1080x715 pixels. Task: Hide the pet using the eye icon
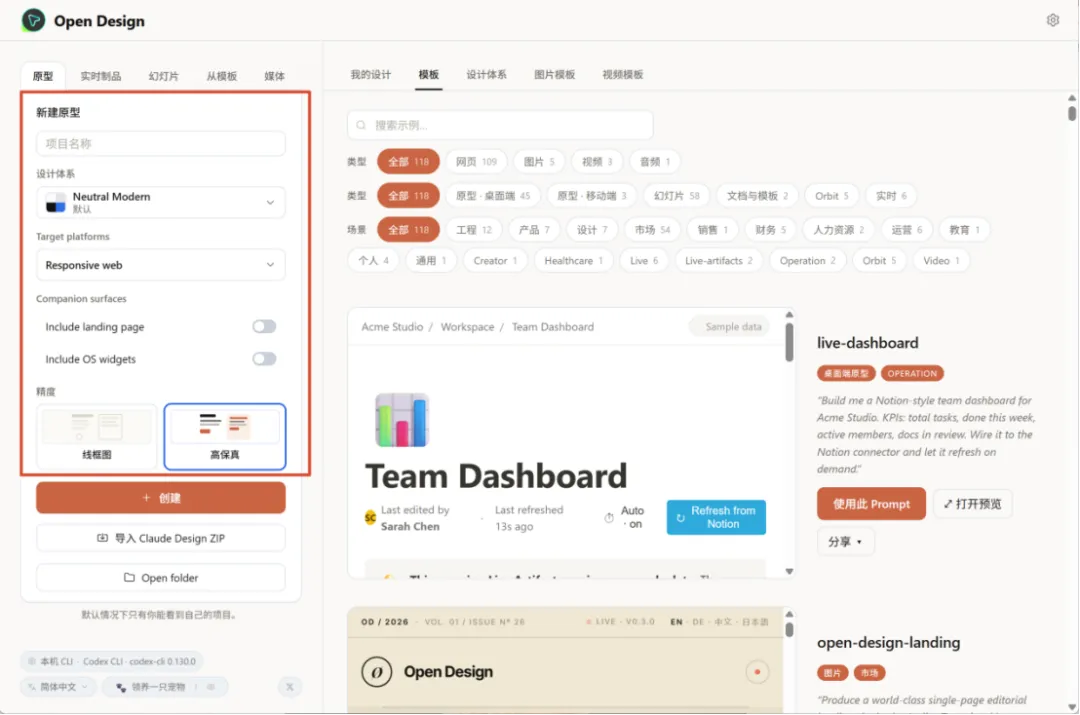click(x=211, y=687)
